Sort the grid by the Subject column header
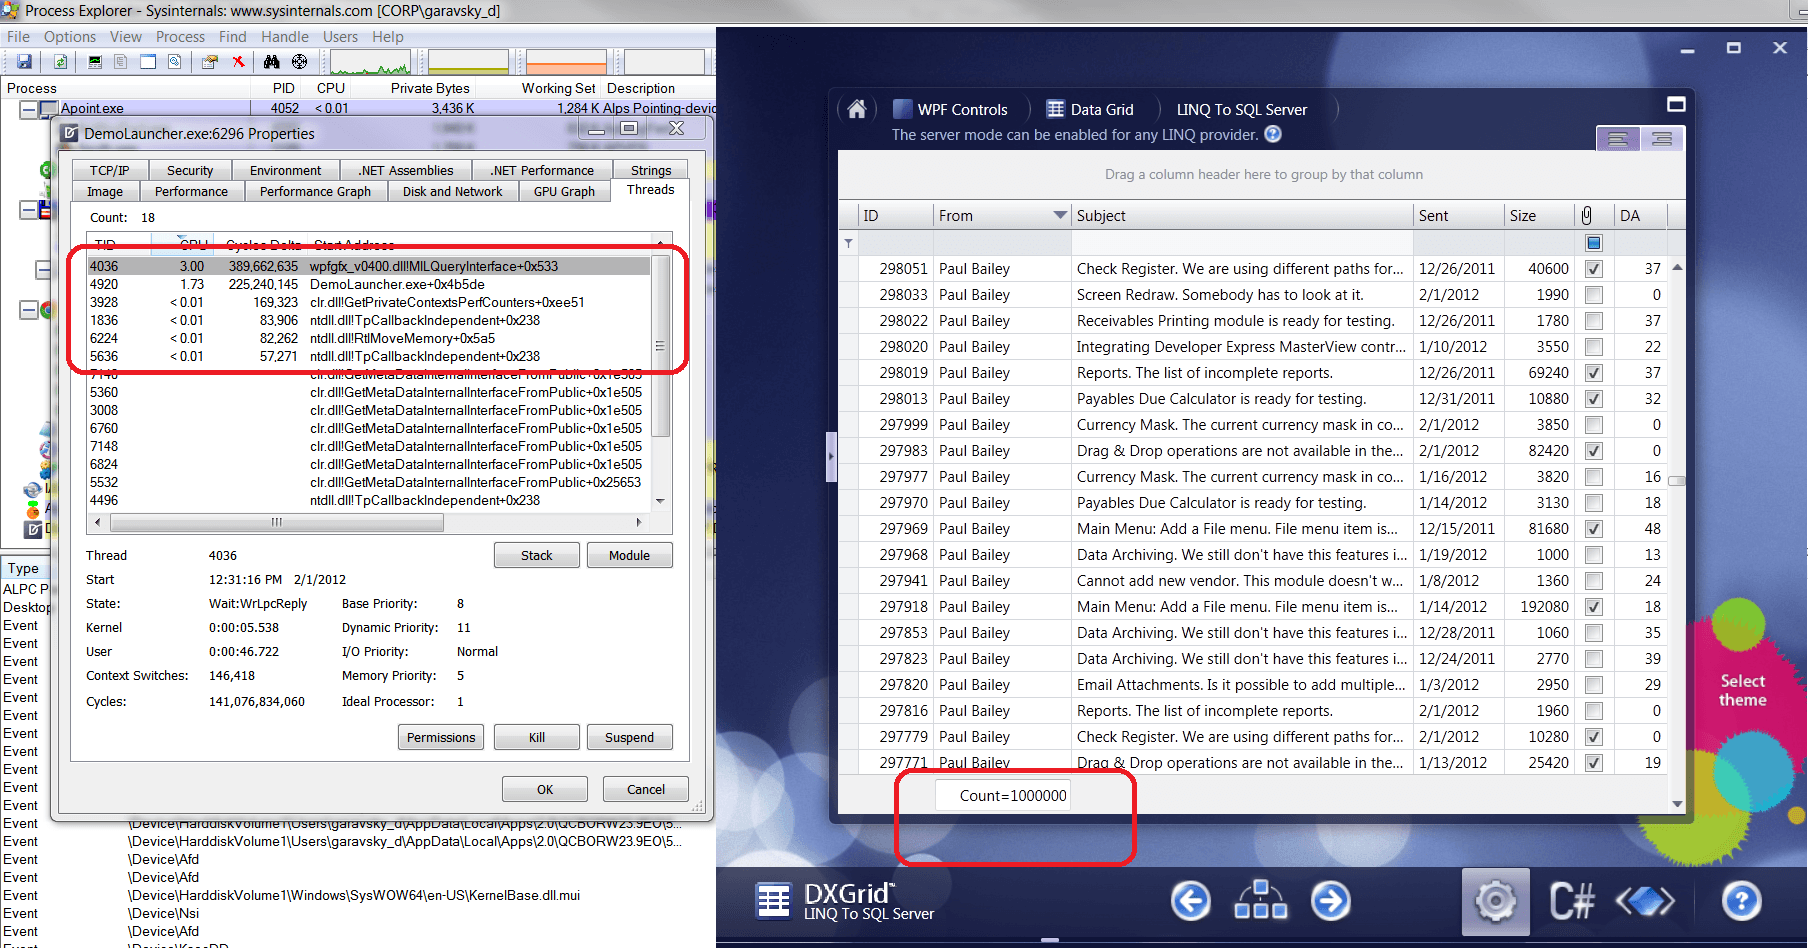 [x=1241, y=215]
